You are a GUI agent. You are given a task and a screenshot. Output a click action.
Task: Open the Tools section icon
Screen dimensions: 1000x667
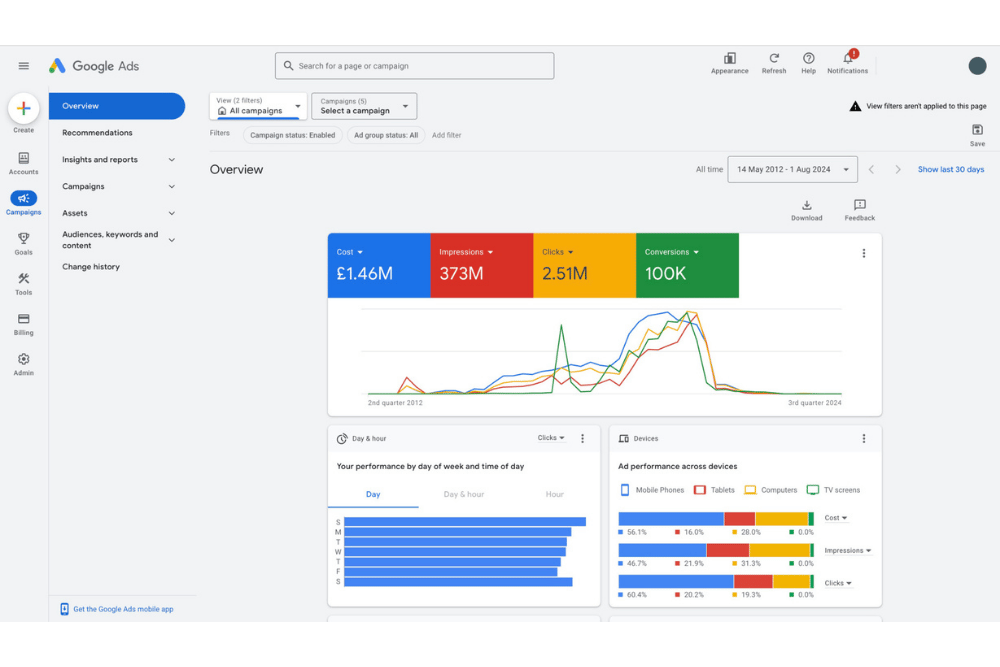24,279
